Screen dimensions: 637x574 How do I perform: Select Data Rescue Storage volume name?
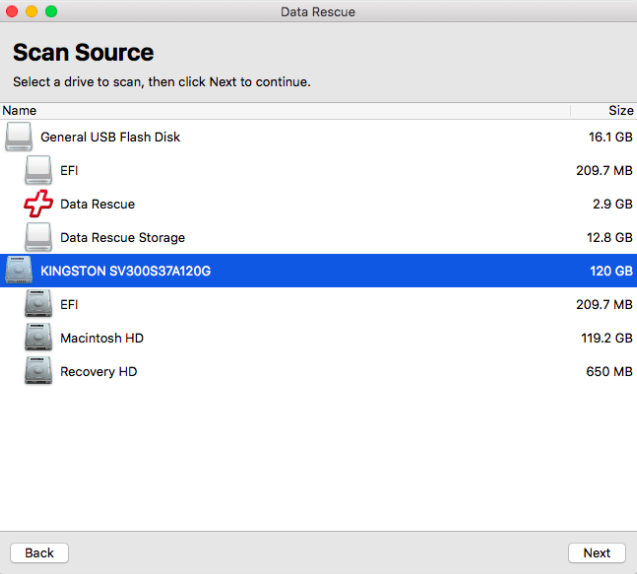pyautogui.click(x=123, y=237)
